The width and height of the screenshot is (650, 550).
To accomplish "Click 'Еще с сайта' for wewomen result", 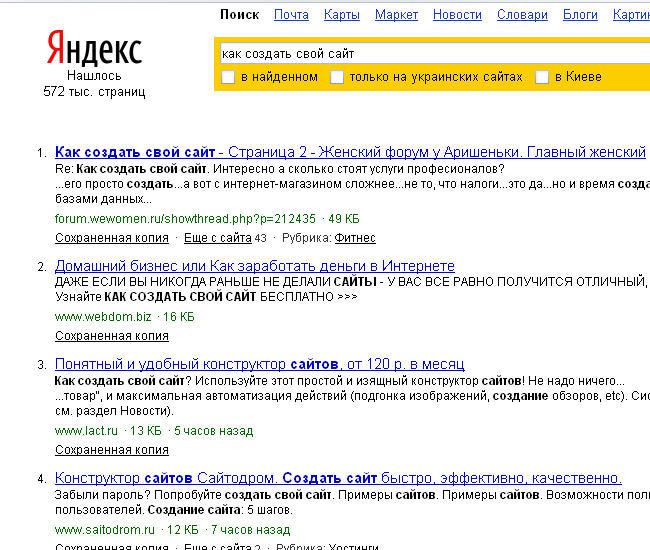I will click(218, 238).
